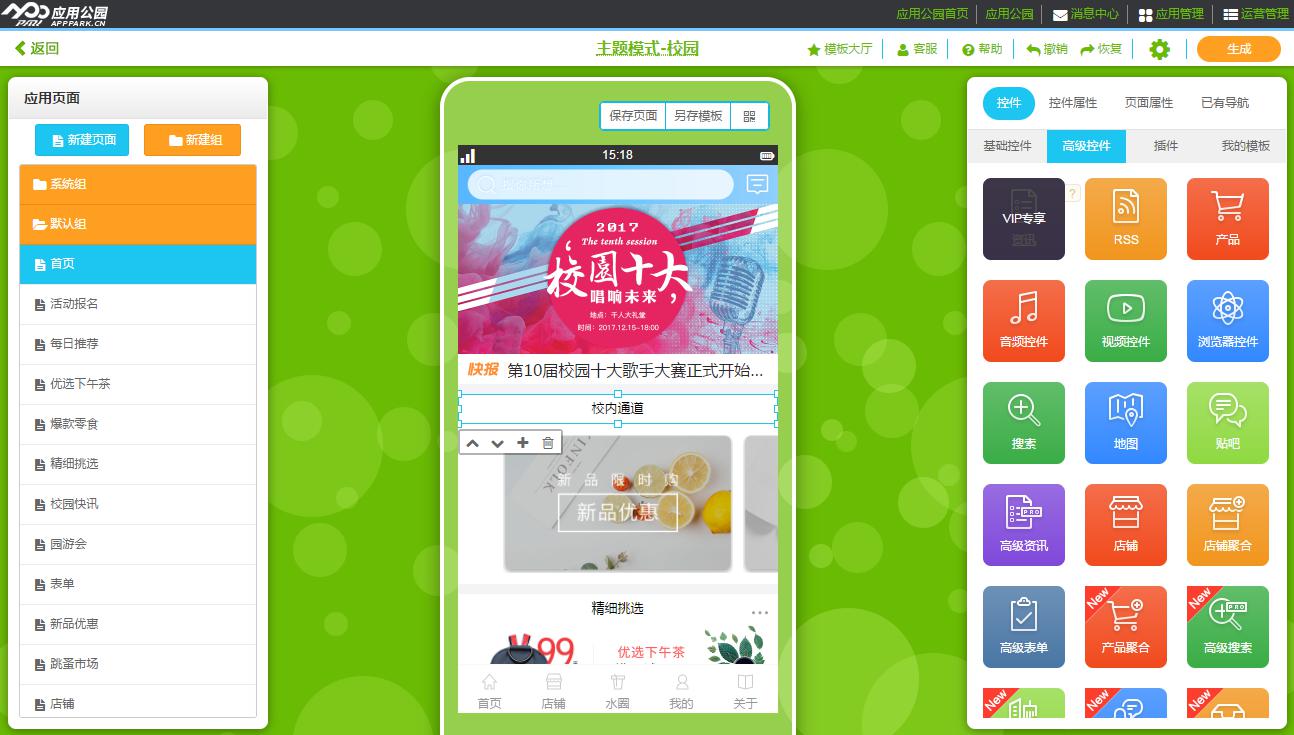Pick the map widget
The width and height of the screenshot is (1294, 735).
[1125, 422]
